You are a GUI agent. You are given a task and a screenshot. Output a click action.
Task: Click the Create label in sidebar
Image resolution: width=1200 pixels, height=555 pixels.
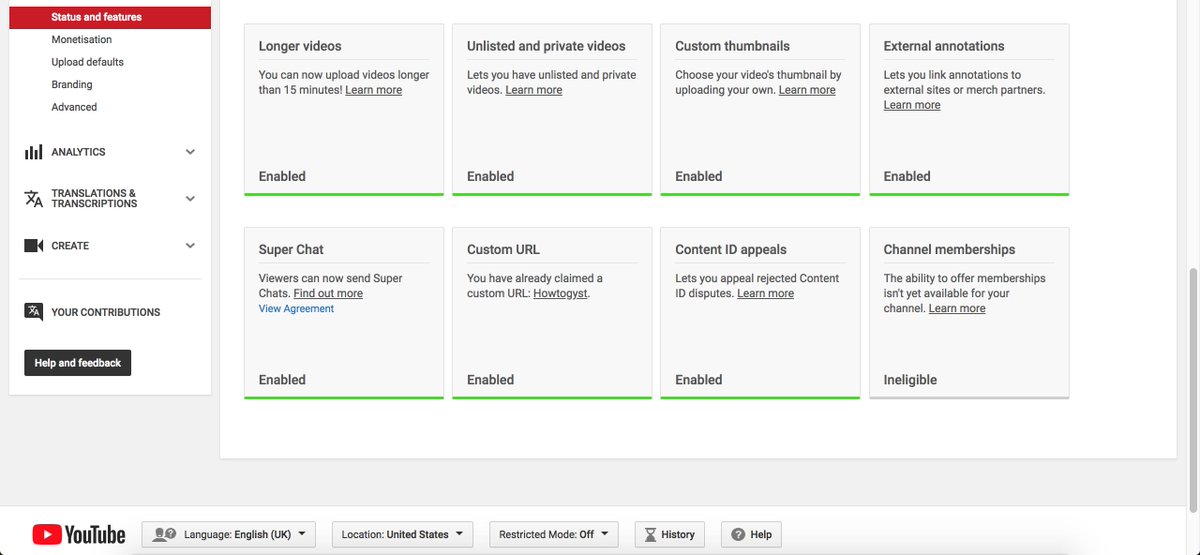click(x=70, y=245)
